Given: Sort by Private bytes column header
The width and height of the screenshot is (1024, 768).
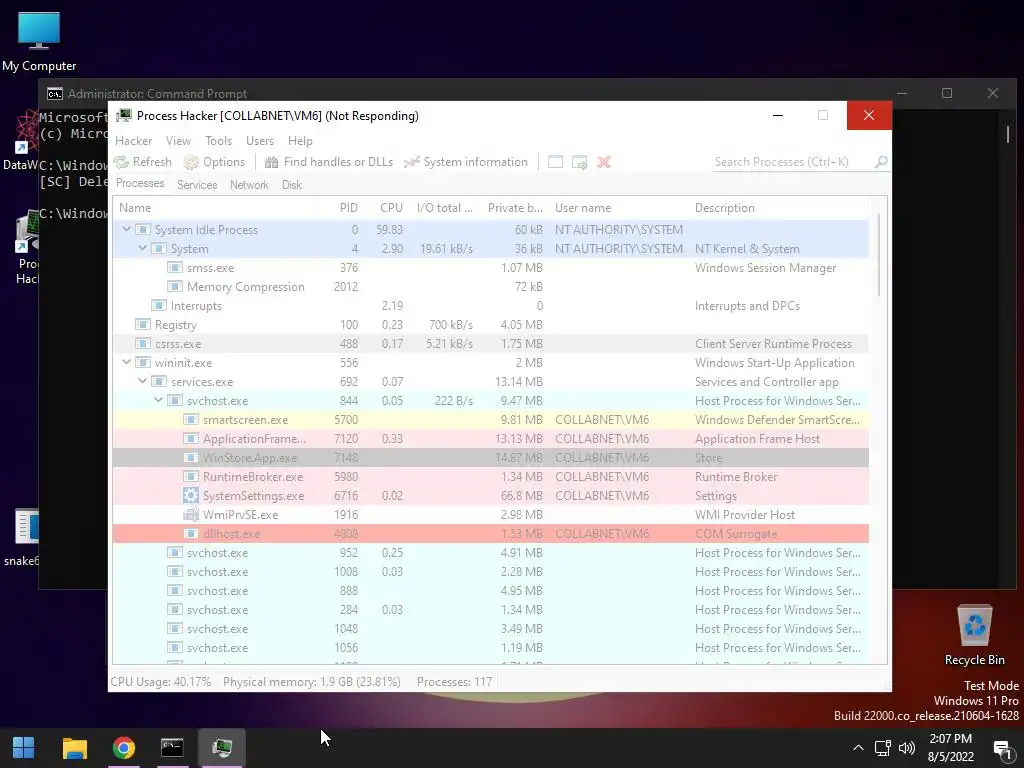Looking at the screenshot, I should (x=514, y=208).
